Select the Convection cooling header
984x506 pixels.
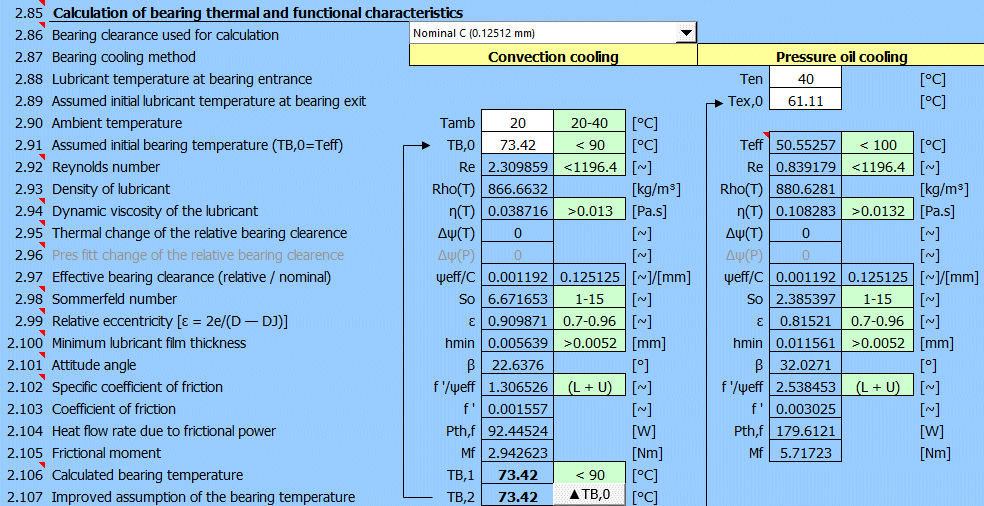(x=552, y=57)
